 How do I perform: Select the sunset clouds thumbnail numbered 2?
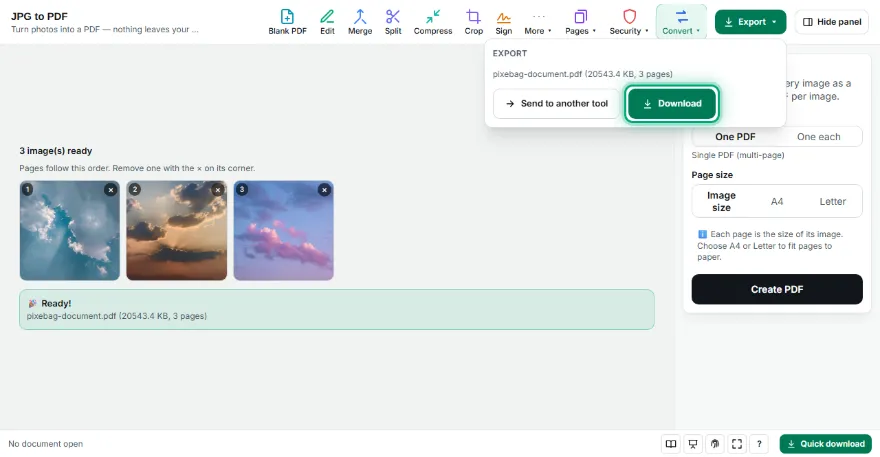[177, 230]
